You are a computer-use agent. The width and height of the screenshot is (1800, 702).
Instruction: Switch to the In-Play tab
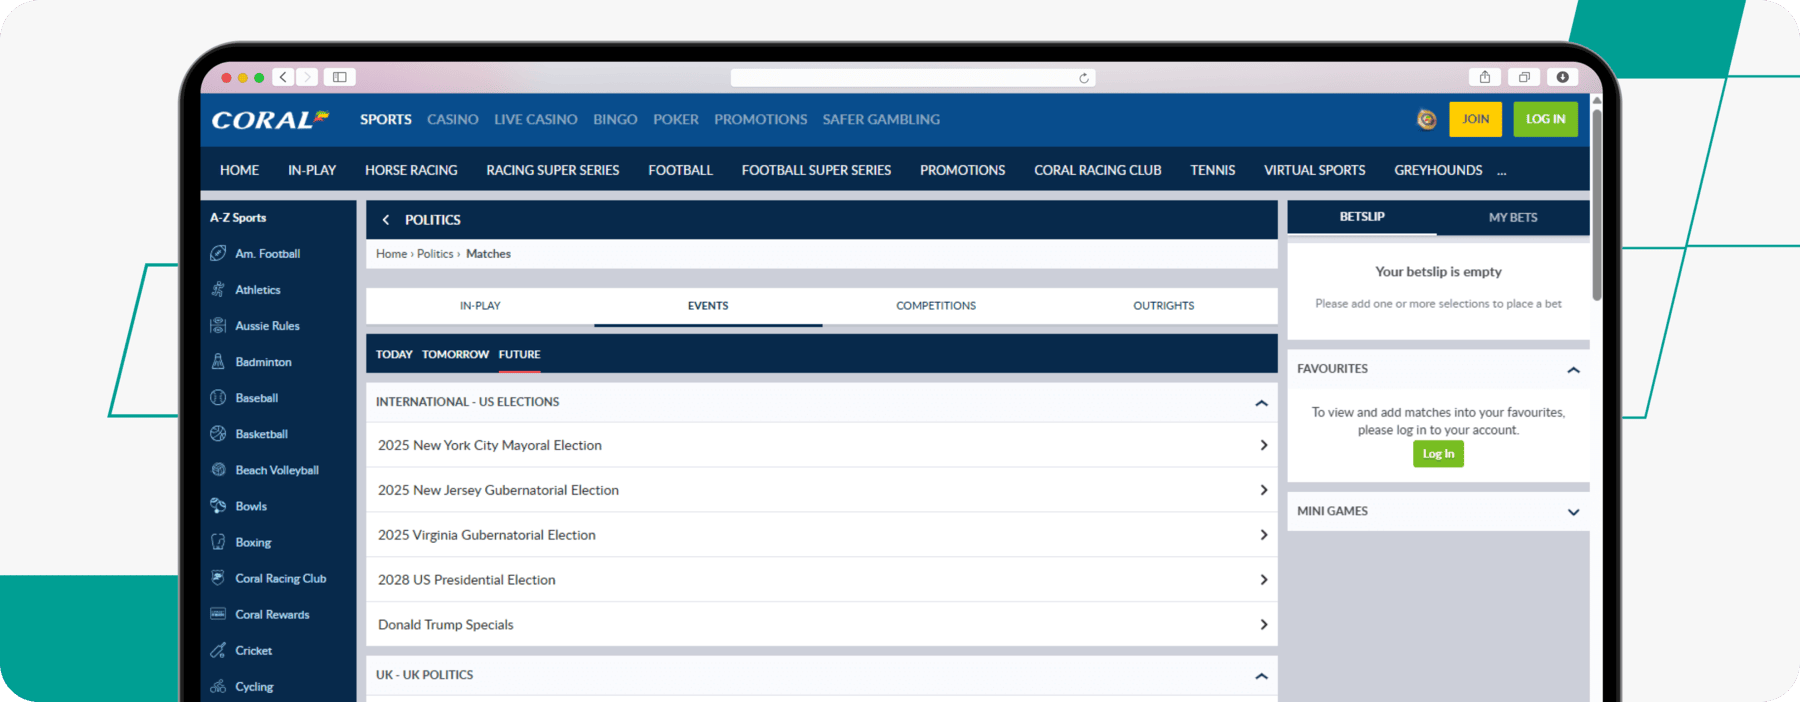tap(480, 306)
